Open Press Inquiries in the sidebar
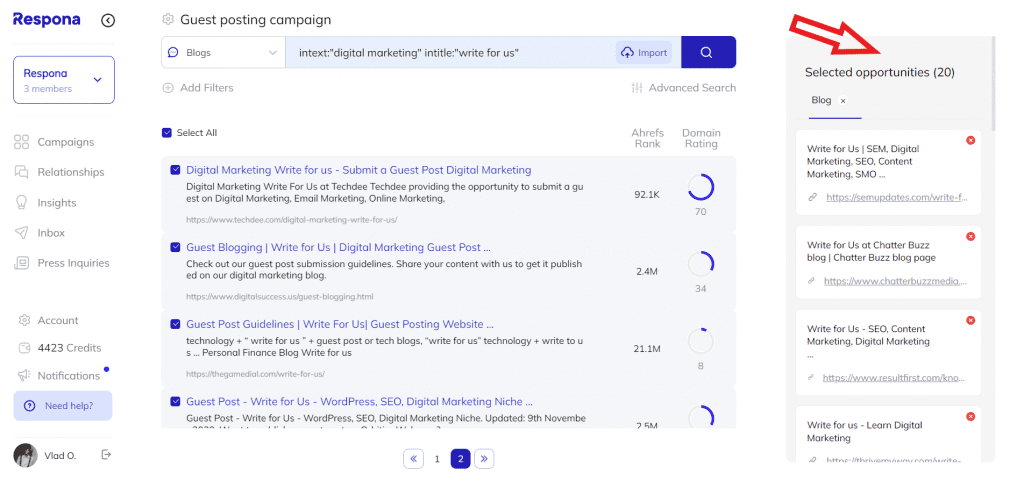This screenshot has height=481, width=1024. pos(62,263)
